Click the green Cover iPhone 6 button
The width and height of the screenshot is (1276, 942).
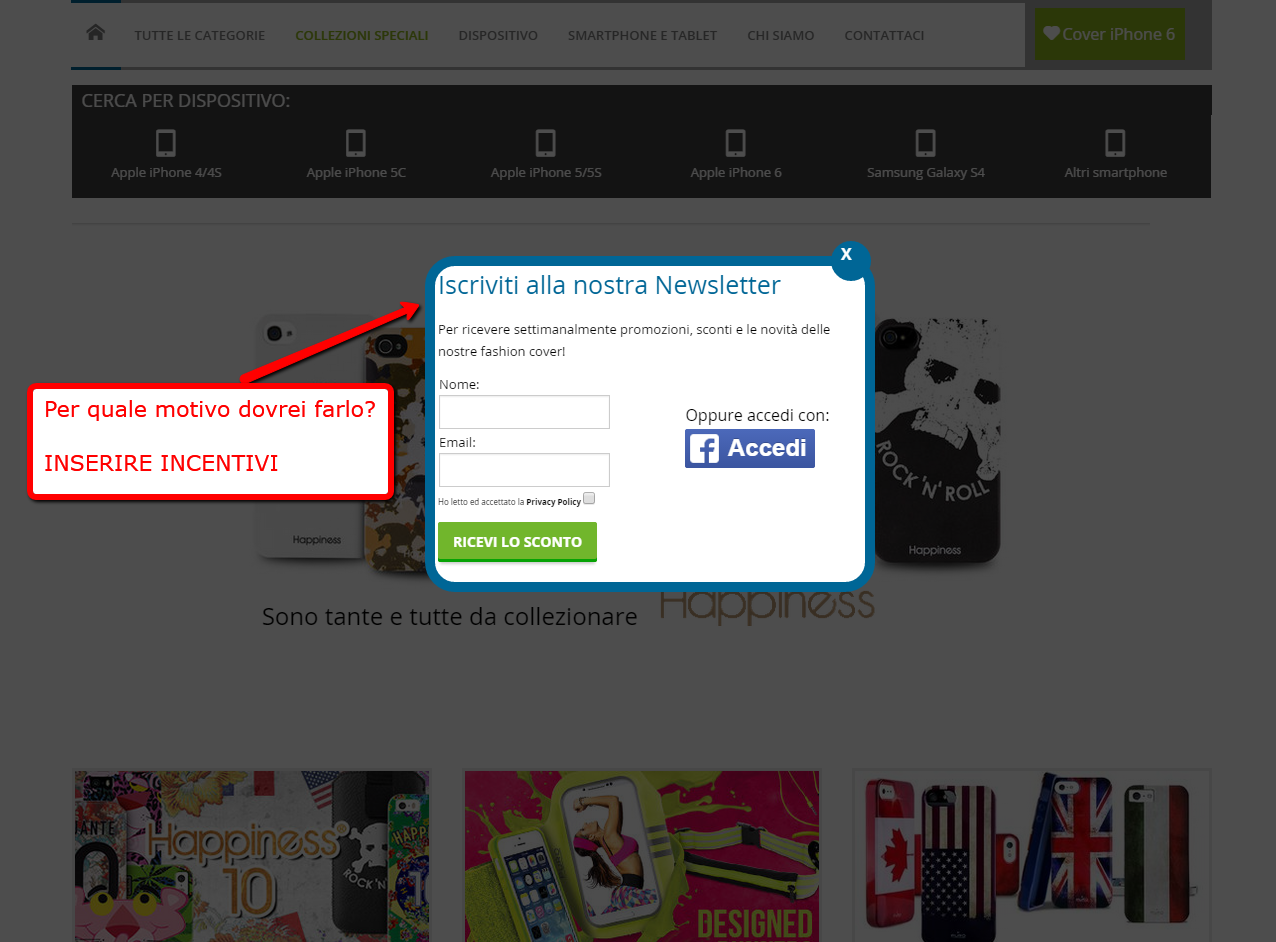[x=1109, y=34]
